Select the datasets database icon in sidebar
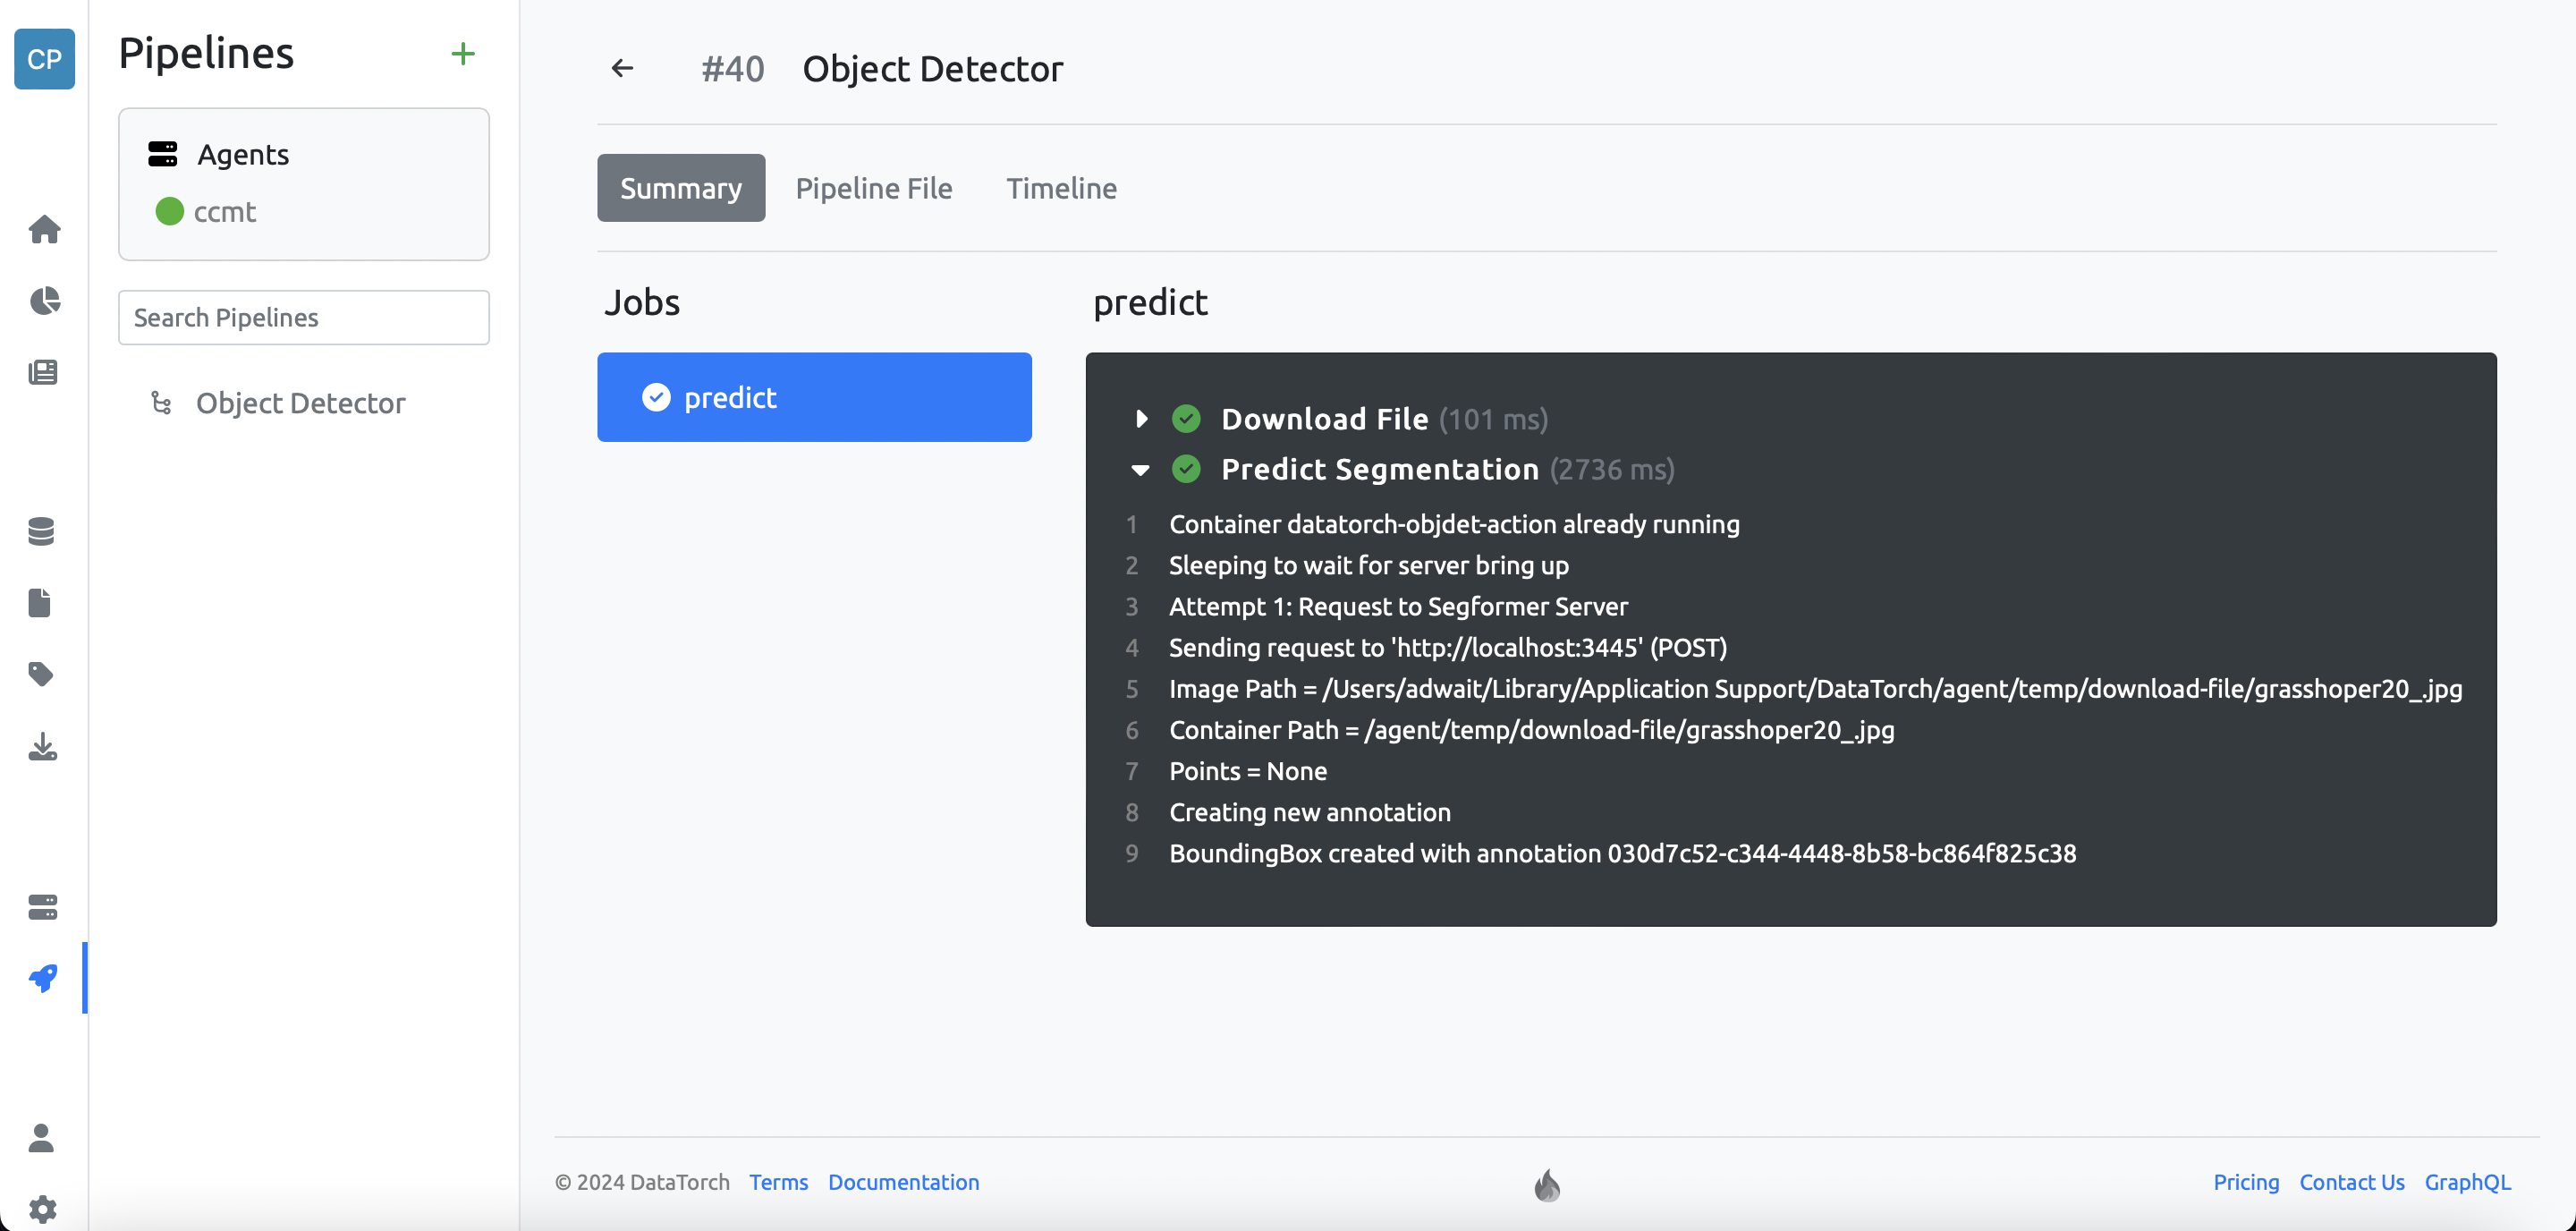2576x1231 pixels. pos(41,531)
